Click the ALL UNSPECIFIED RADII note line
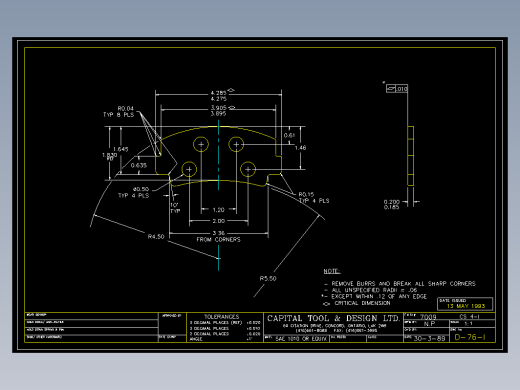 [x=374, y=290]
